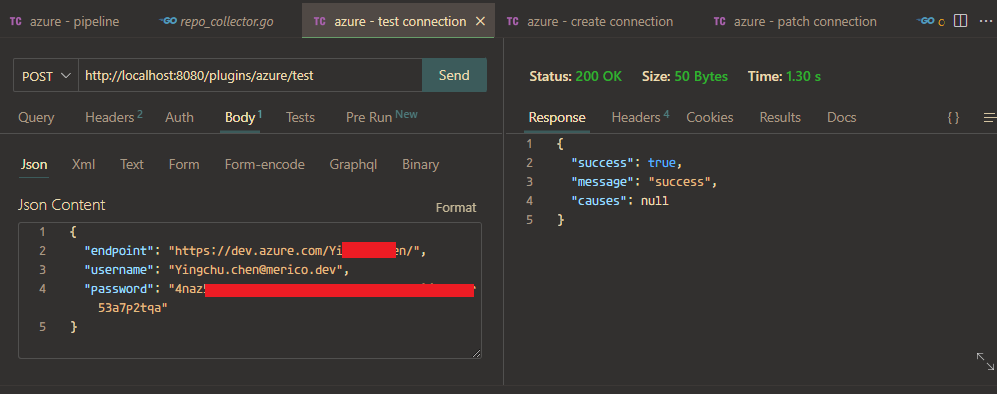Format the Json content
Image resolution: width=997 pixels, height=394 pixels.
pos(456,208)
